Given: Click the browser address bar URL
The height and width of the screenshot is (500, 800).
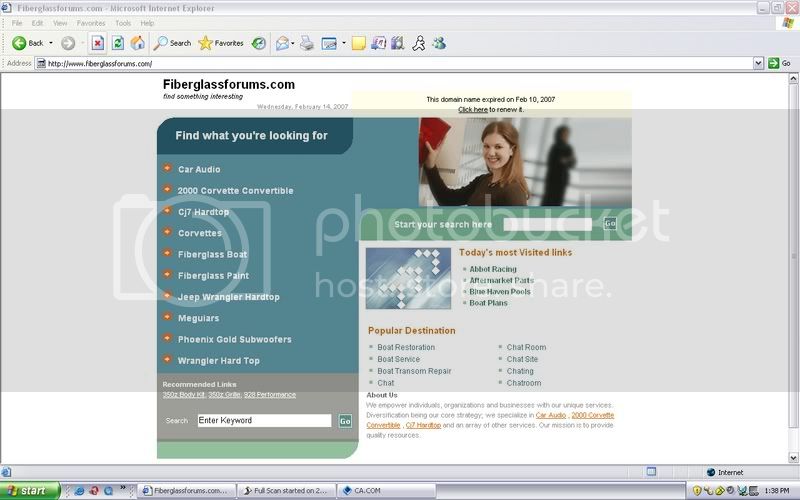Looking at the screenshot, I should coord(100,64).
